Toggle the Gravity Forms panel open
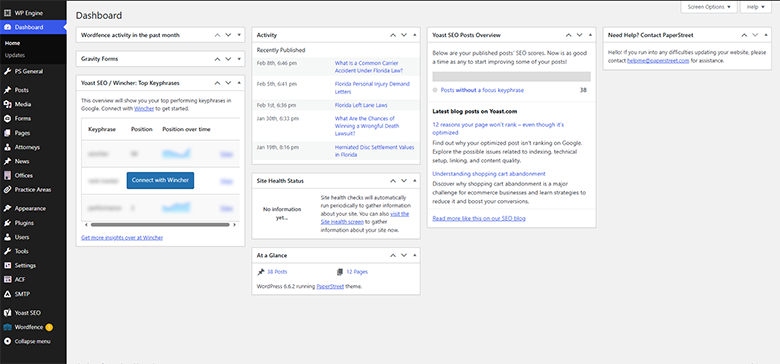780x364 pixels. pyautogui.click(x=239, y=59)
